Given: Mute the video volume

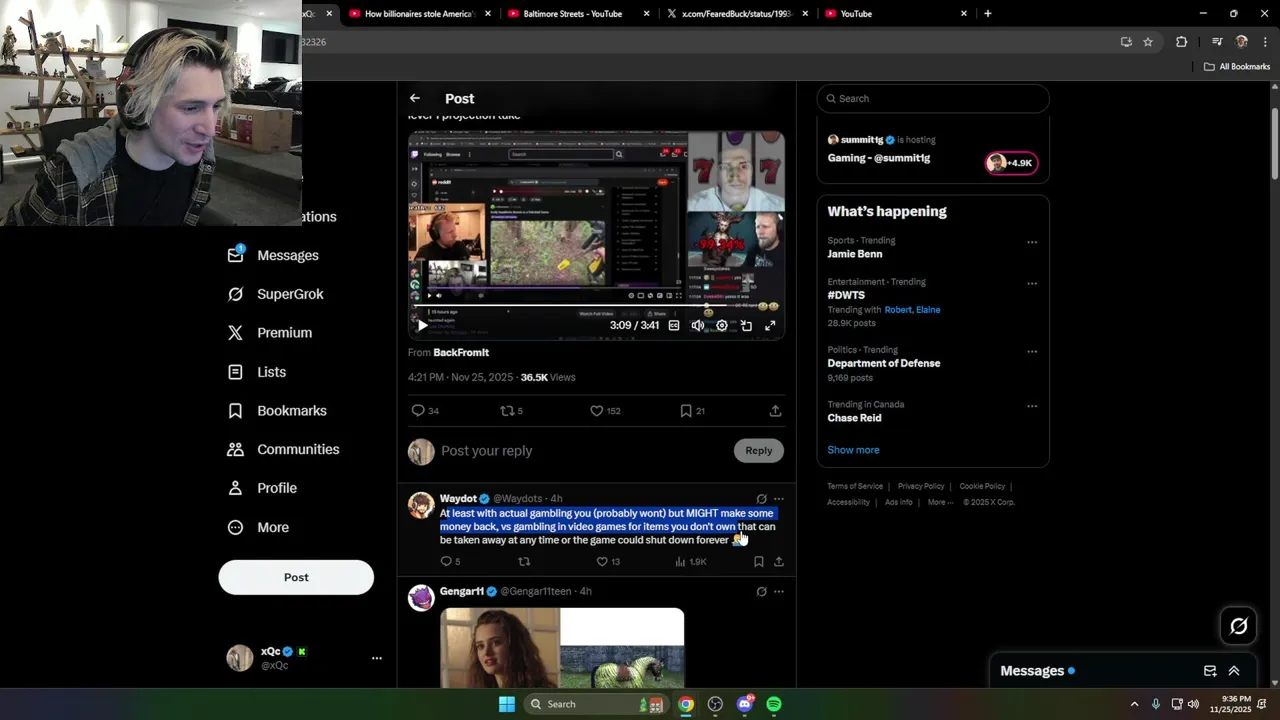Looking at the screenshot, I should click(x=698, y=325).
